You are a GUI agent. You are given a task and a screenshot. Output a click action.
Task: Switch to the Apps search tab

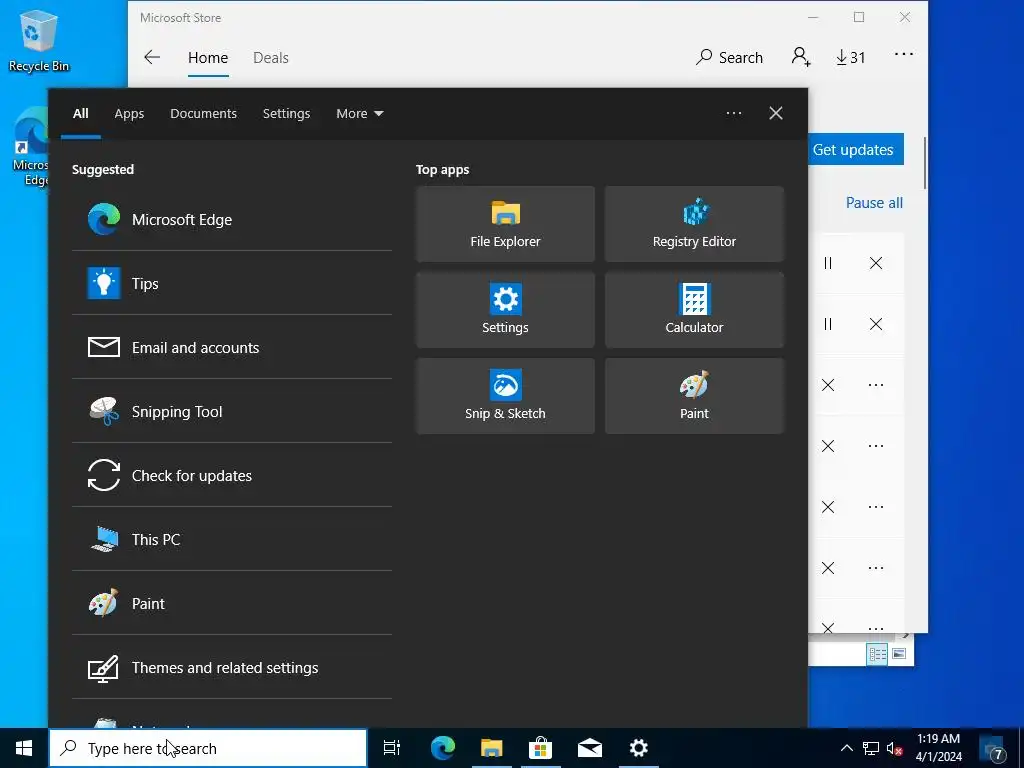pyautogui.click(x=129, y=114)
